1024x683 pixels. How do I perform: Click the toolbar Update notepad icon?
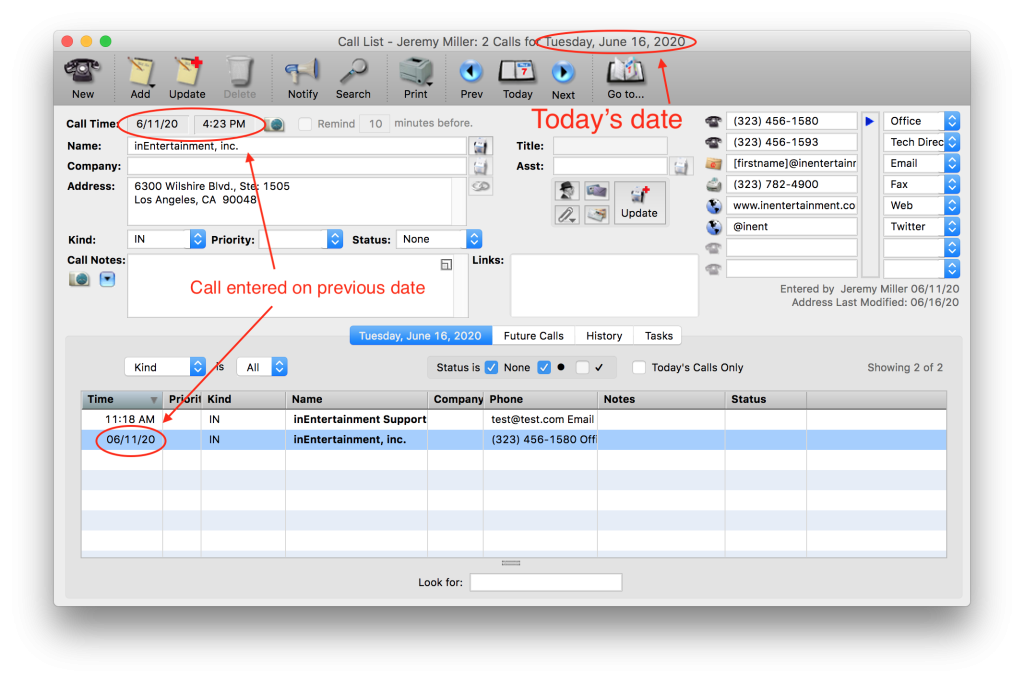pos(187,71)
